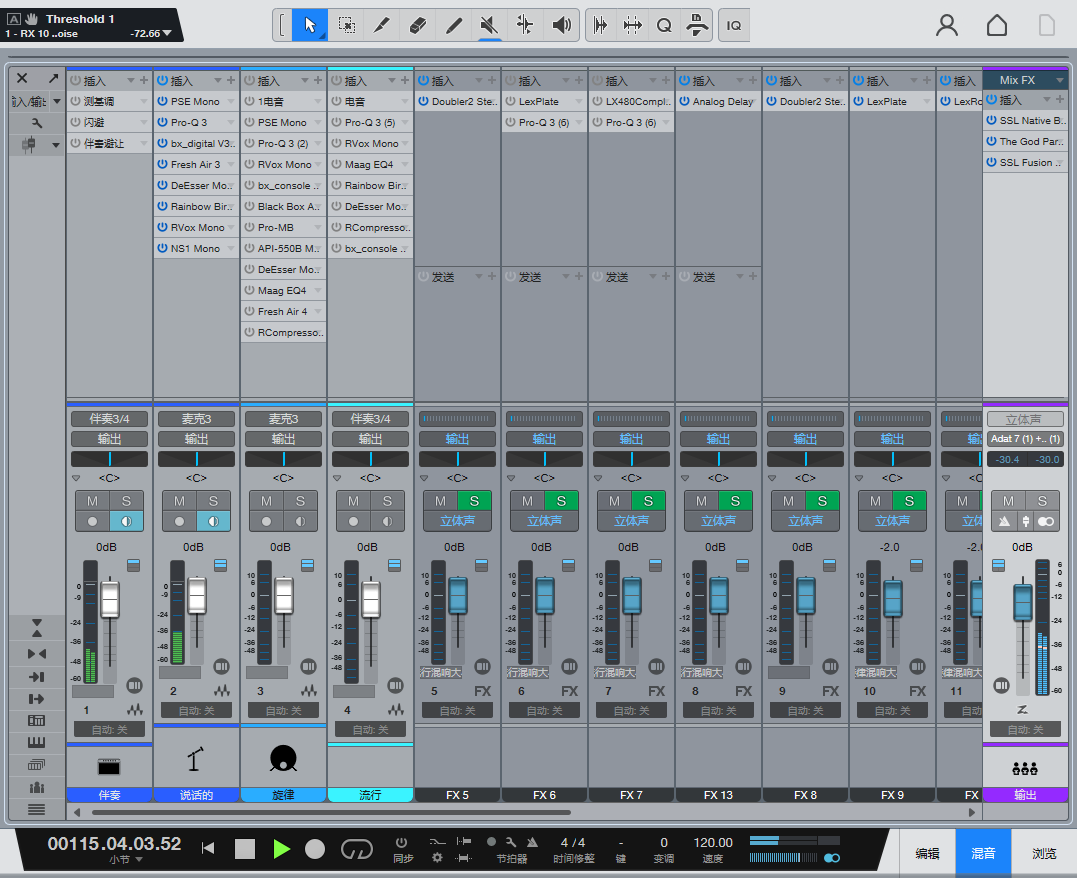Screen dimensions: 1077x878
Task: Mute the 说话的 channel 2
Action: click(x=179, y=502)
